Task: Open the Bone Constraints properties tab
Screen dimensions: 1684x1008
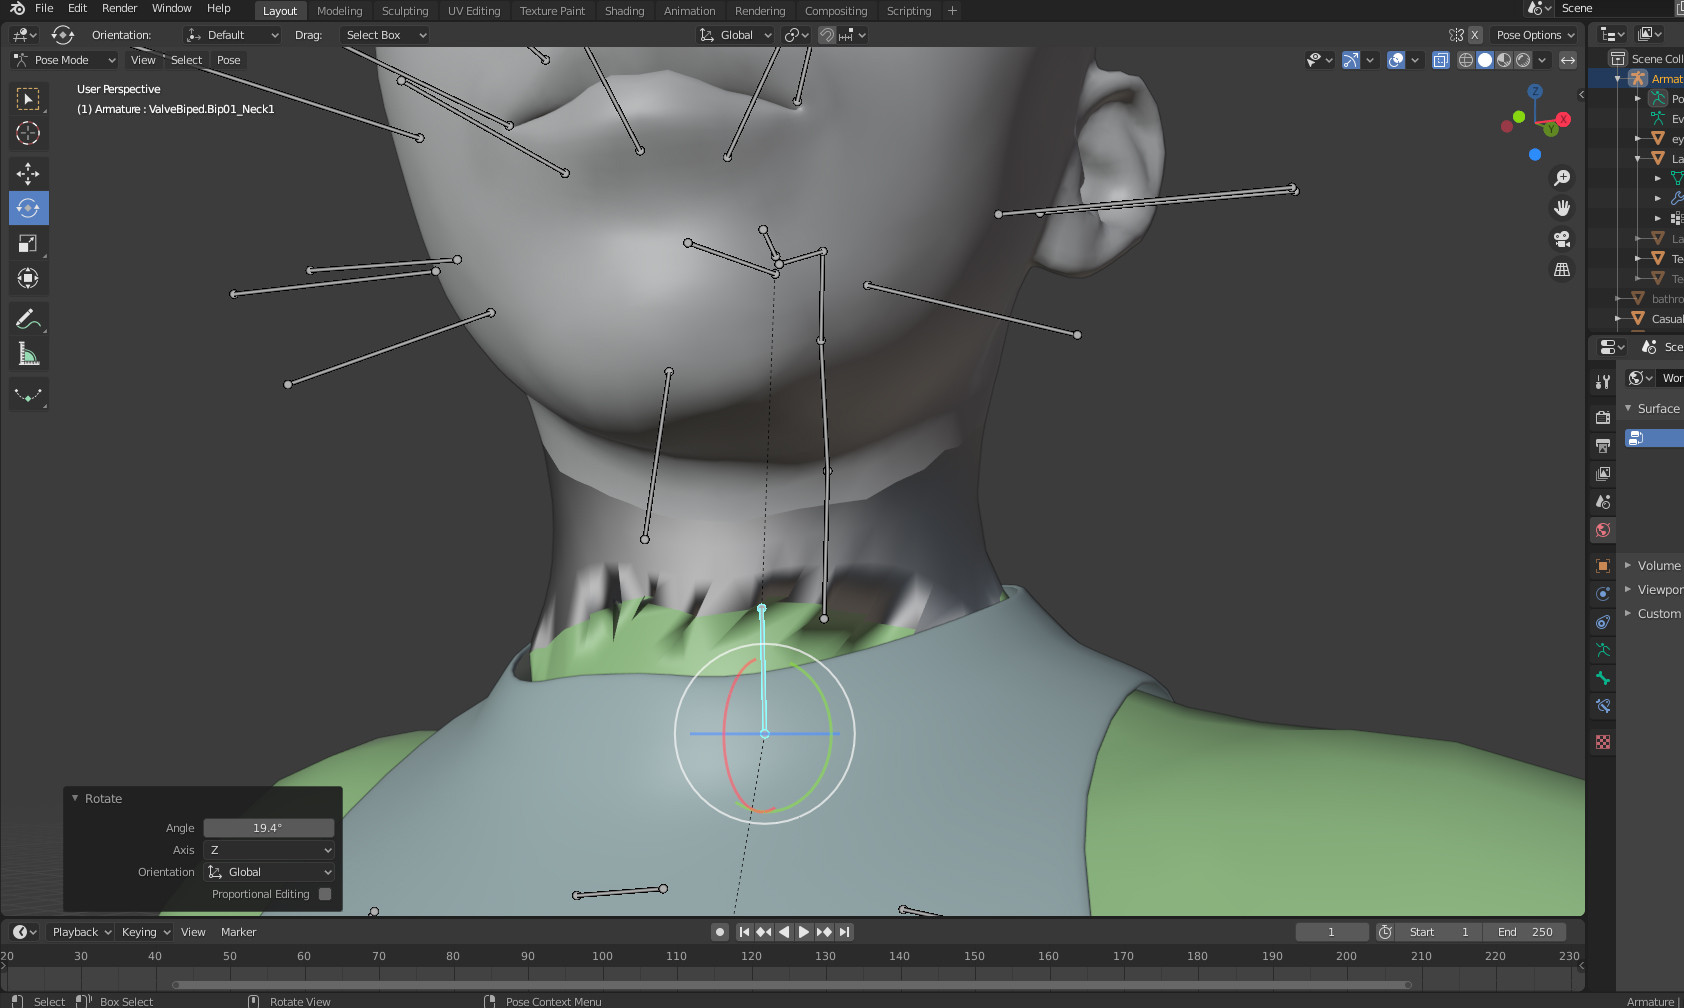Action: pyautogui.click(x=1603, y=706)
